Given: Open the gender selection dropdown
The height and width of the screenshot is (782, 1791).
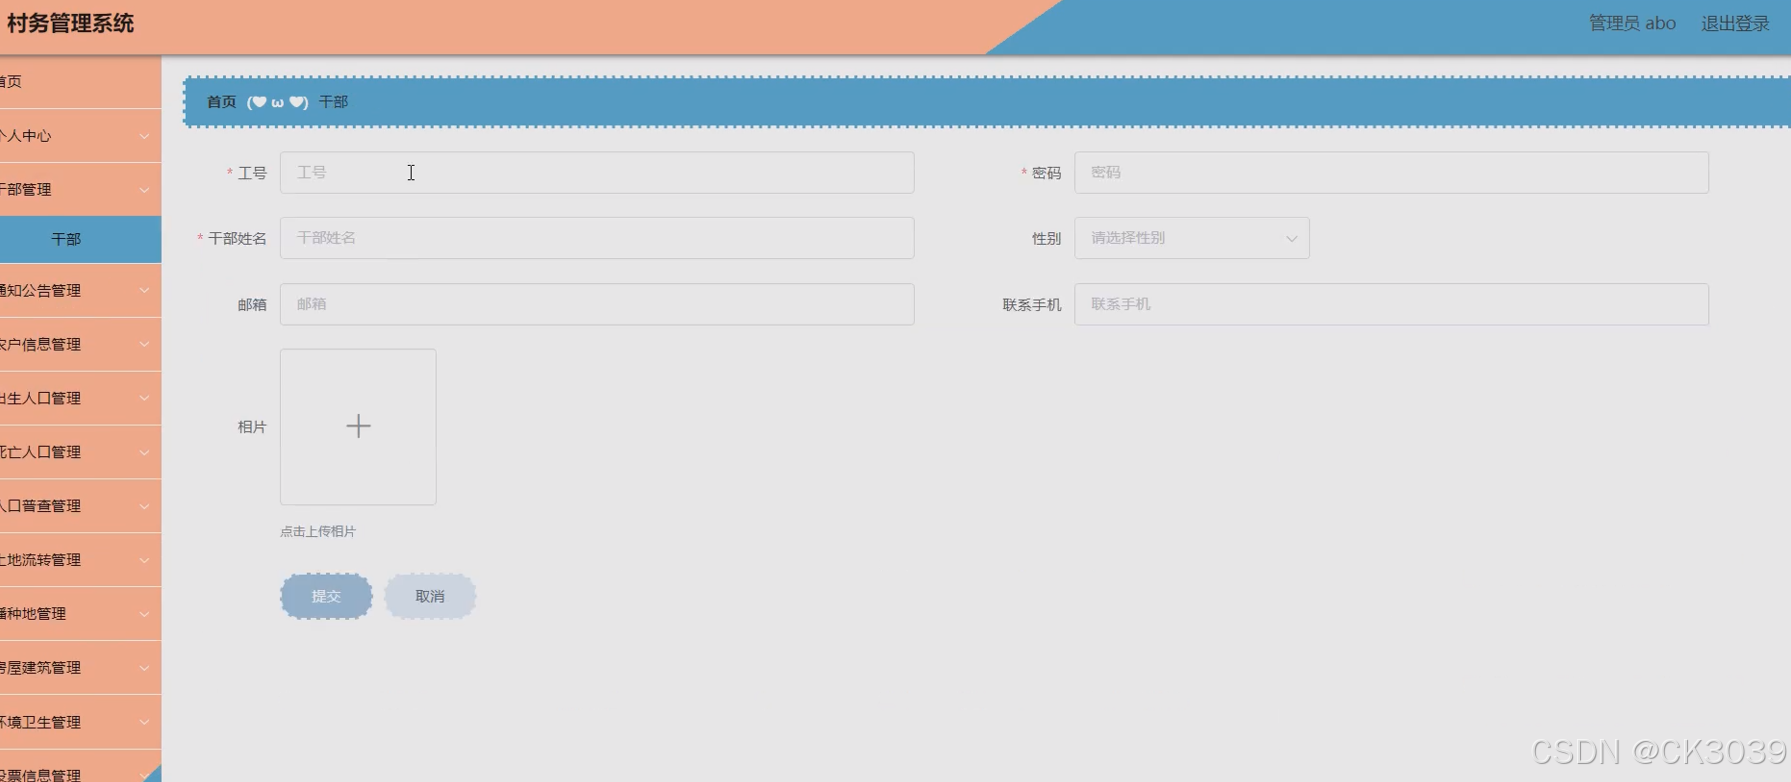Looking at the screenshot, I should click(x=1191, y=238).
